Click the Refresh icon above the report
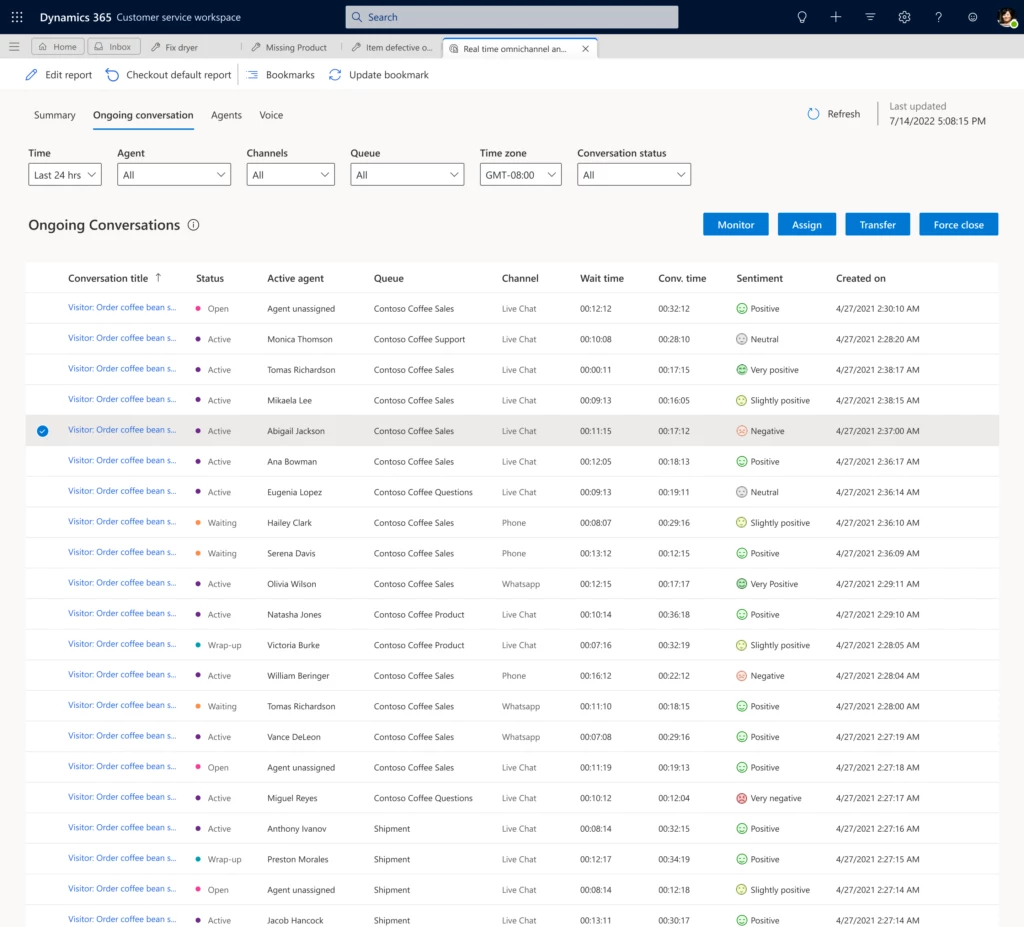 (814, 113)
